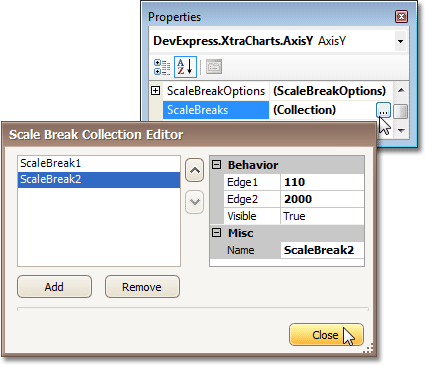The image size is (425, 365).
Task: Move selected scale break down
Action: 195,202
